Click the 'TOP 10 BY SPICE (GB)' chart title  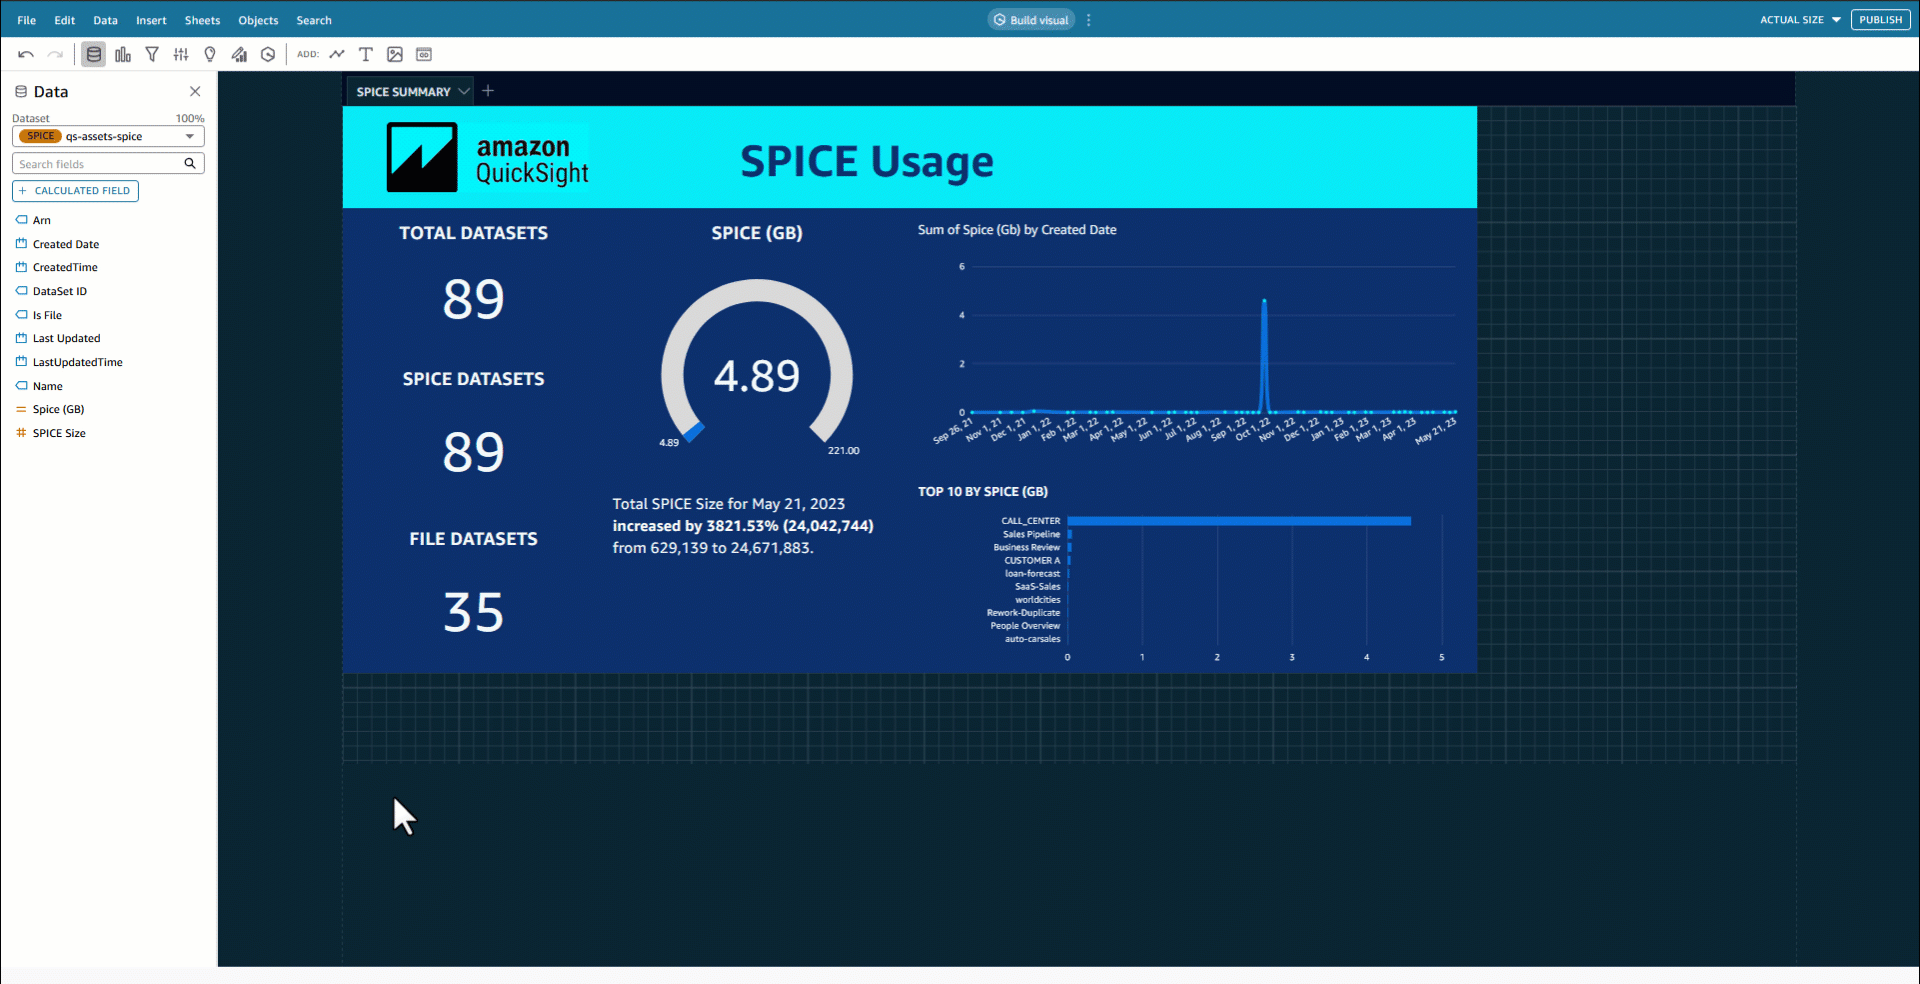coord(983,492)
